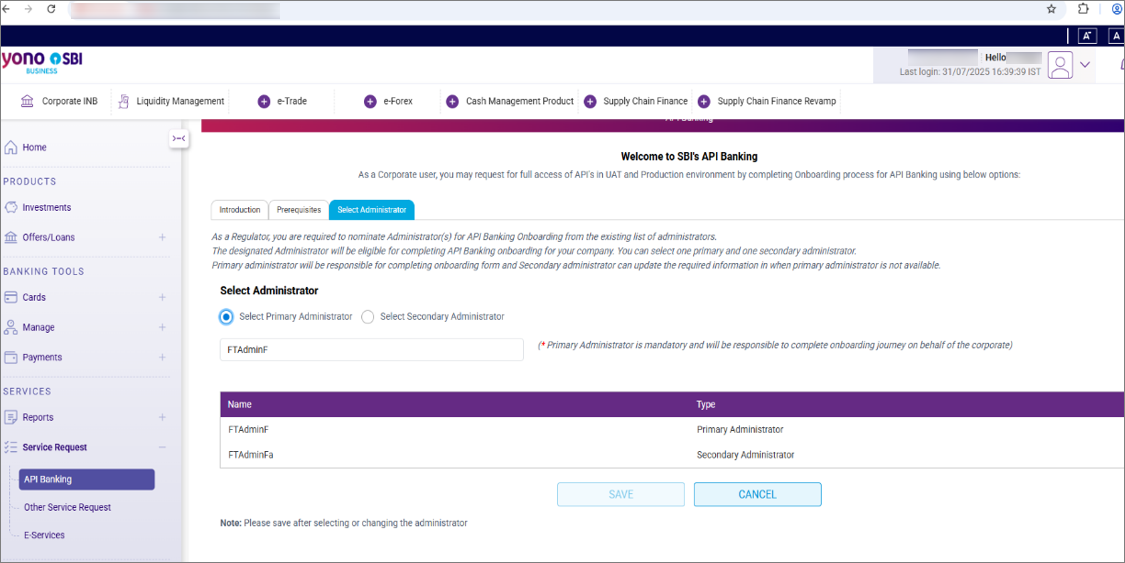Click the Investments piggy bank icon
This screenshot has width=1125, height=563.
pos(11,207)
